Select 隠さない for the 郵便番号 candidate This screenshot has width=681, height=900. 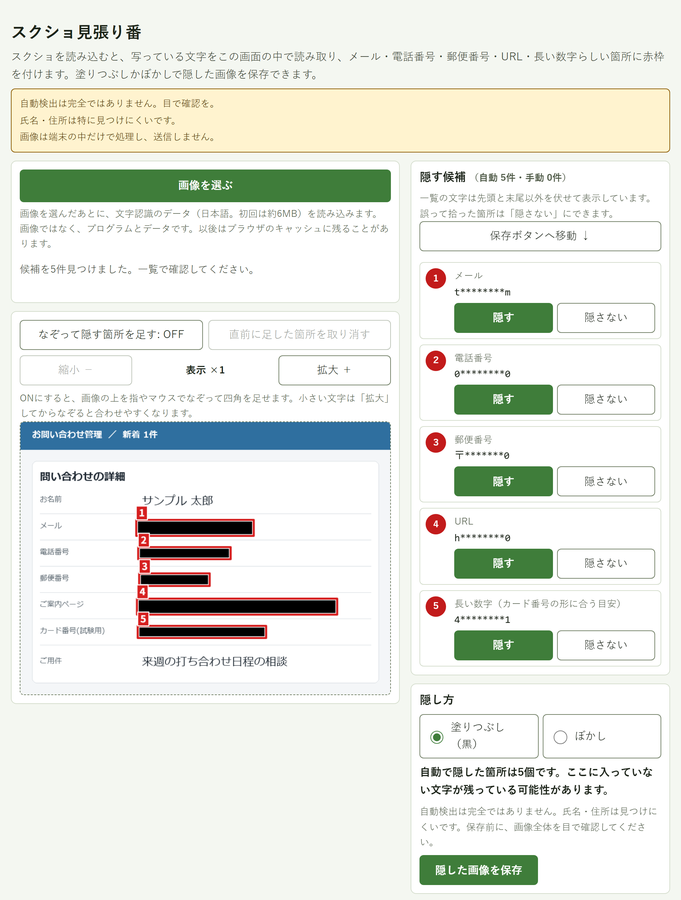click(606, 482)
